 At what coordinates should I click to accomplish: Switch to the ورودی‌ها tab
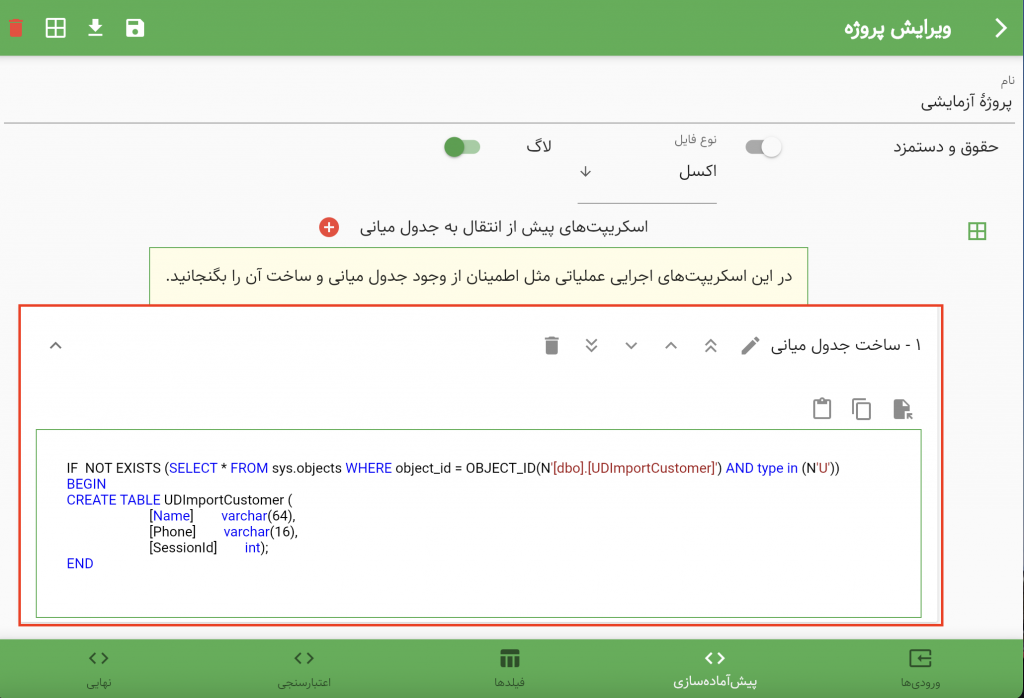pyautogui.click(x=920, y=668)
